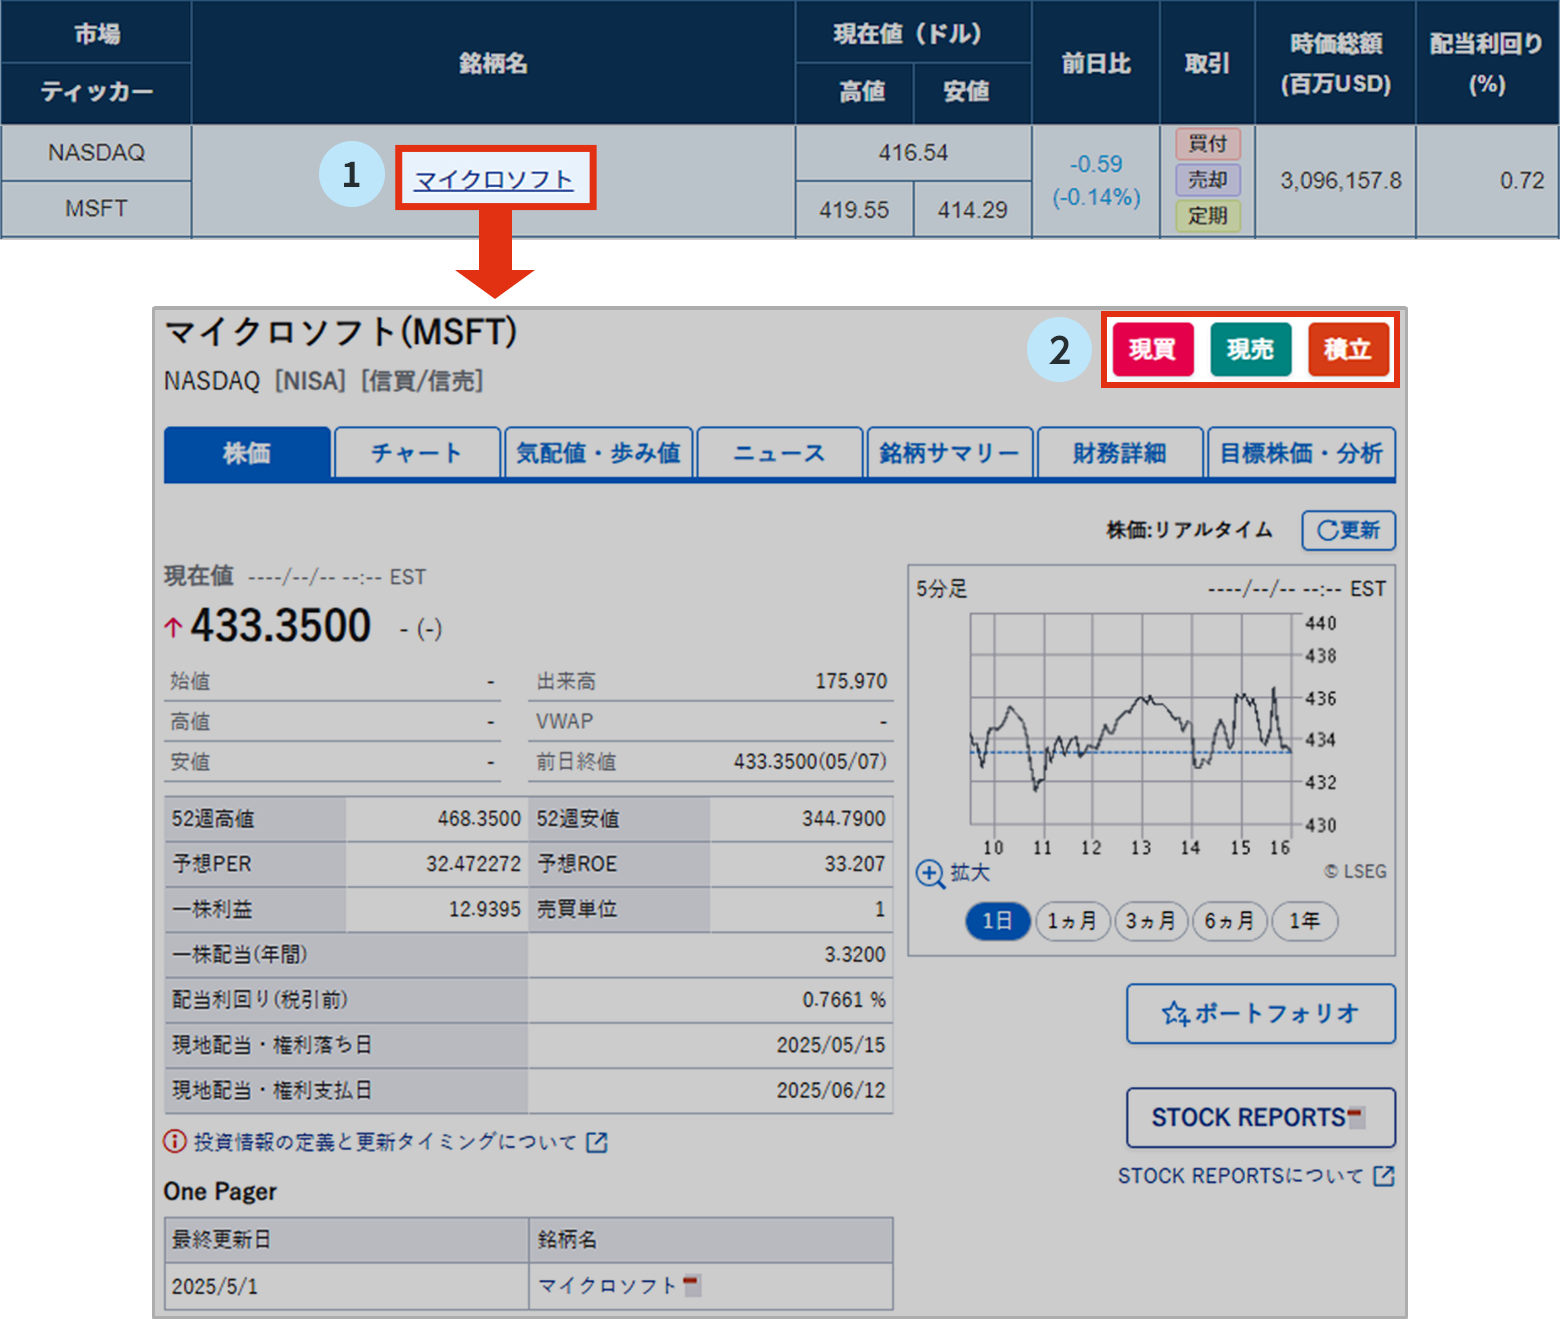Open the 財務詳細 tab

click(1120, 453)
